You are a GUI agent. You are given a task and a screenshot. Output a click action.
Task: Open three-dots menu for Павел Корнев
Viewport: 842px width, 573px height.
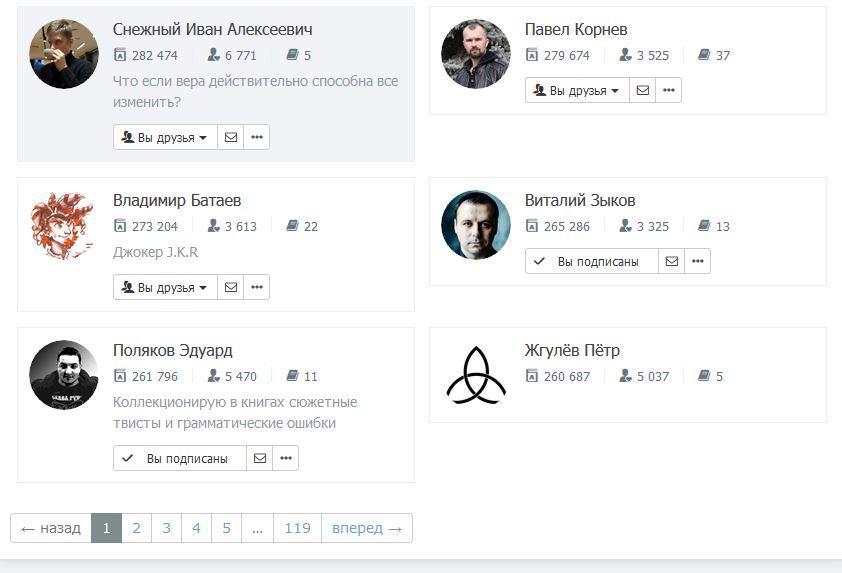coord(669,90)
